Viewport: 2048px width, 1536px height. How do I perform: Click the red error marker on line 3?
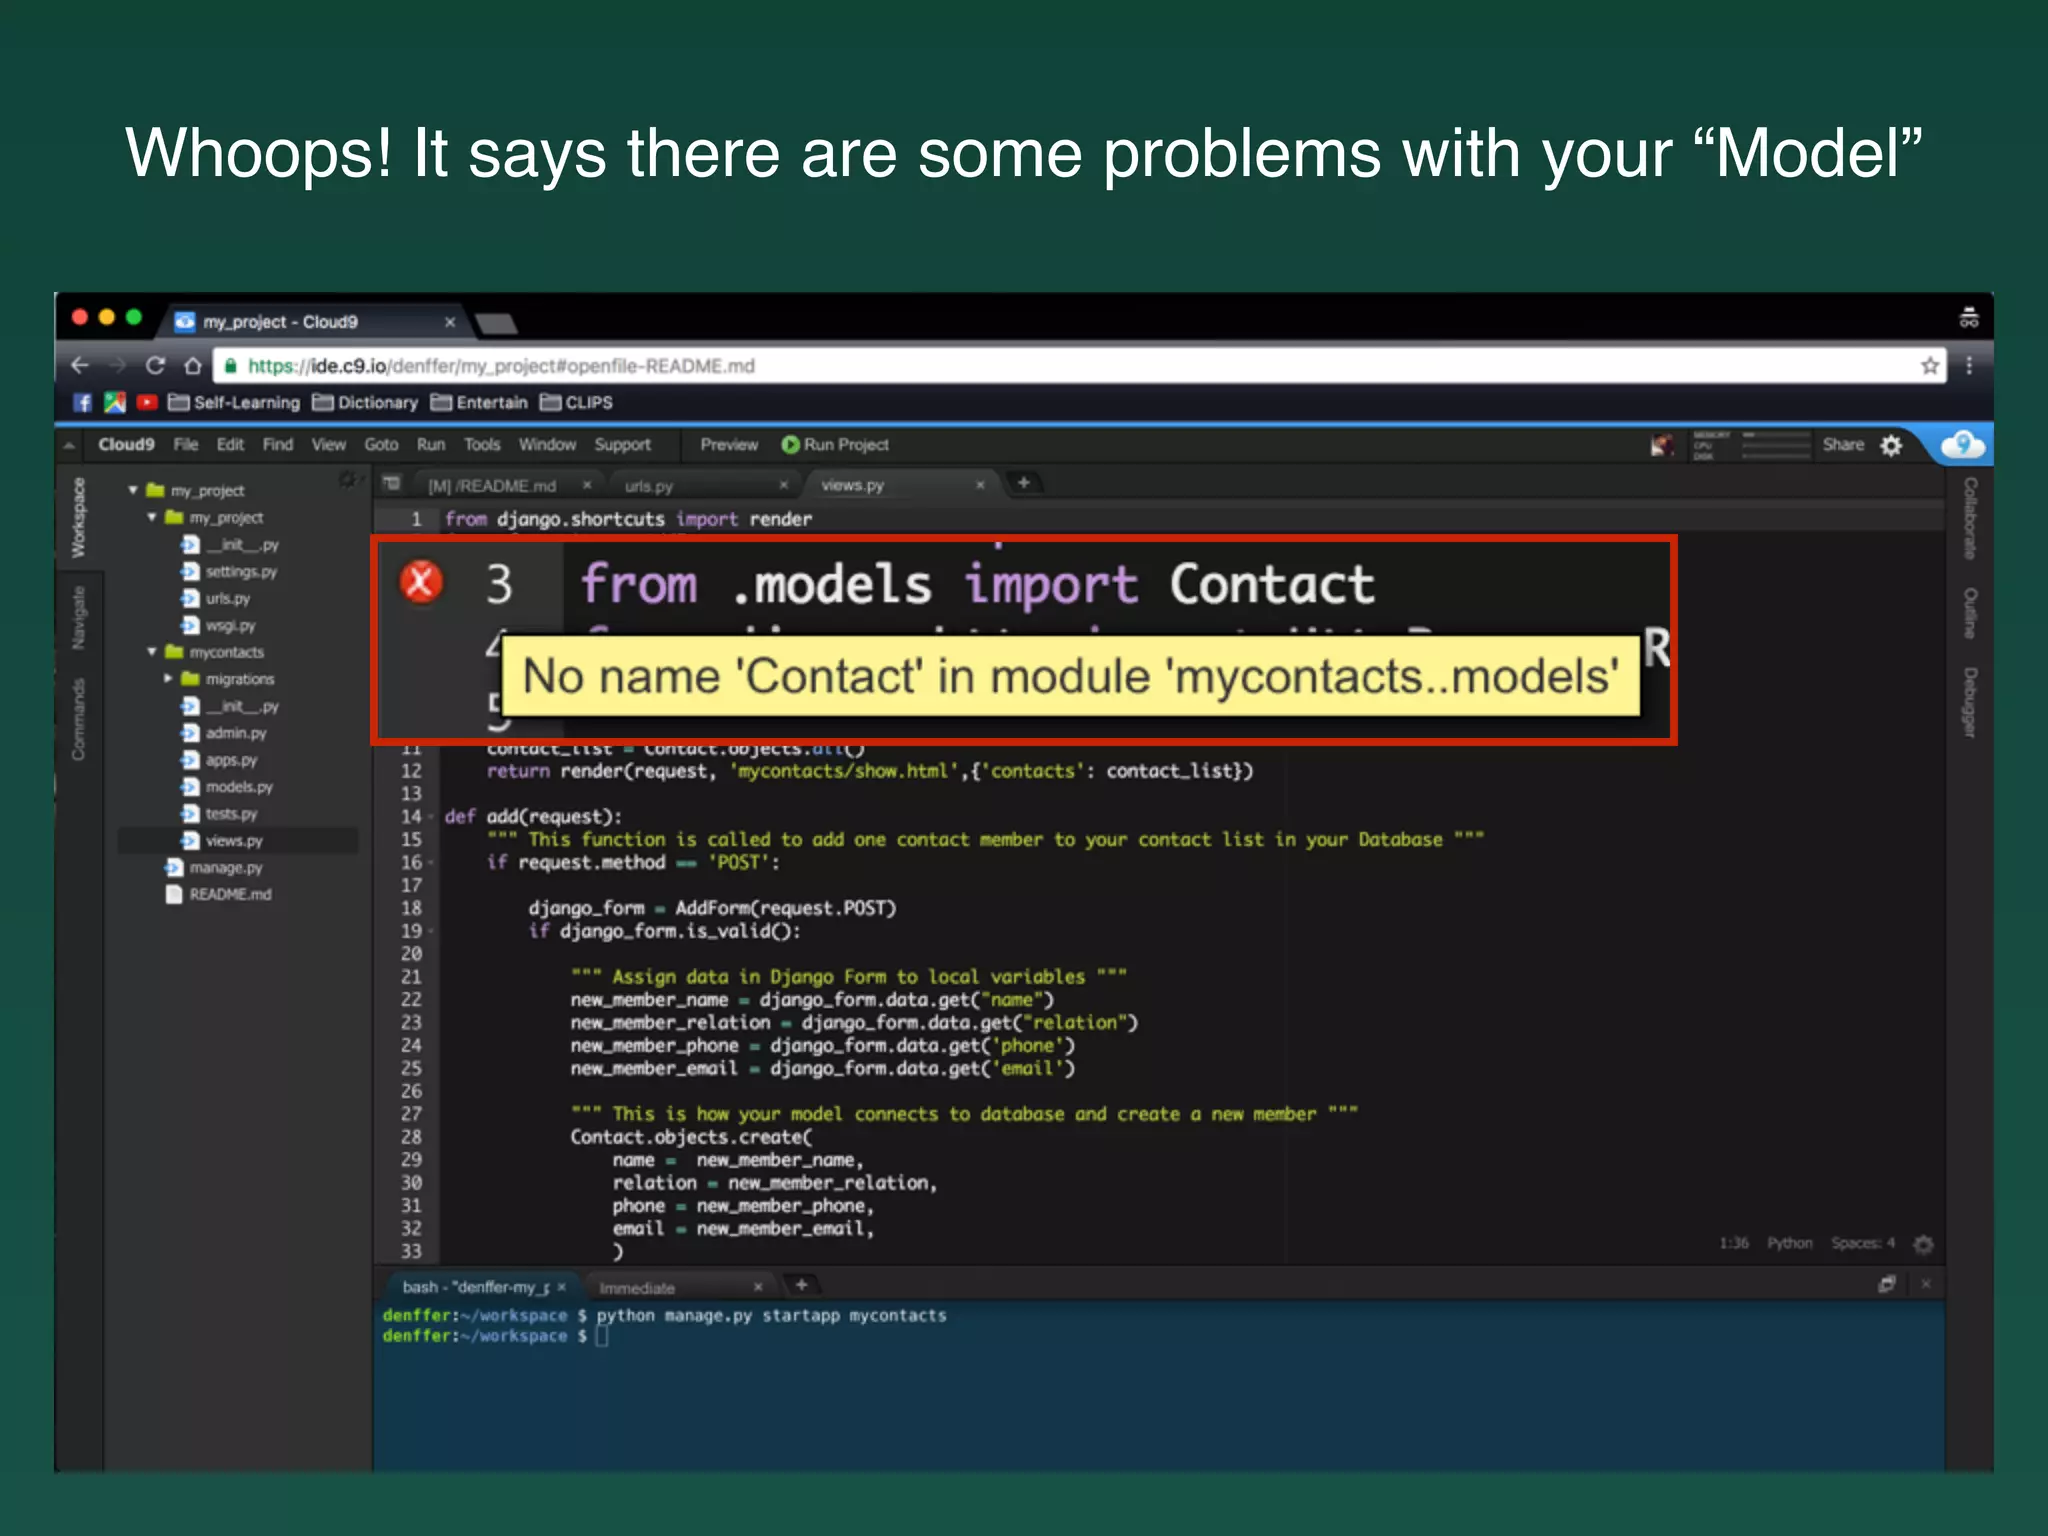click(421, 582)
